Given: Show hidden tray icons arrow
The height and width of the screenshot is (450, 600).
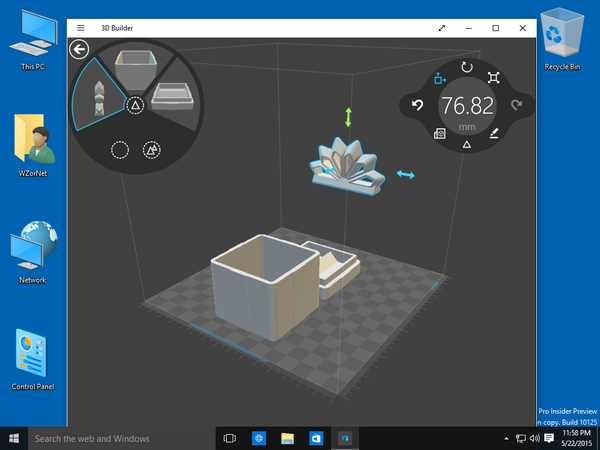Looking at the screenshot, I should [506, 439].
